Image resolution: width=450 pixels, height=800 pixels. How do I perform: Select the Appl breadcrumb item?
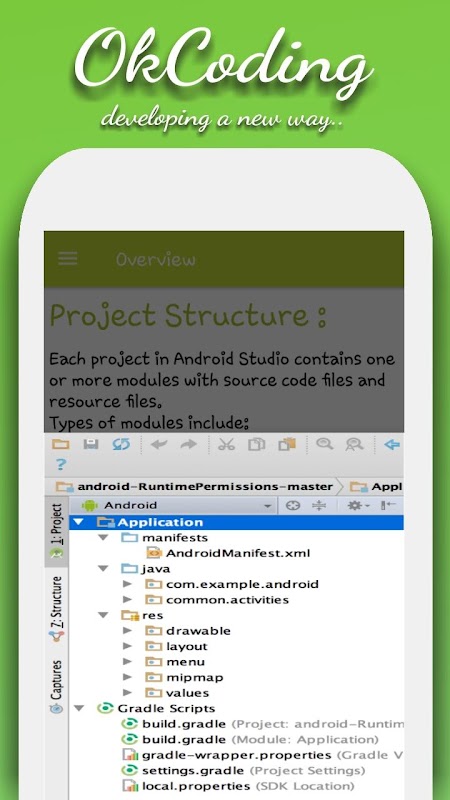tap(377, 486)
